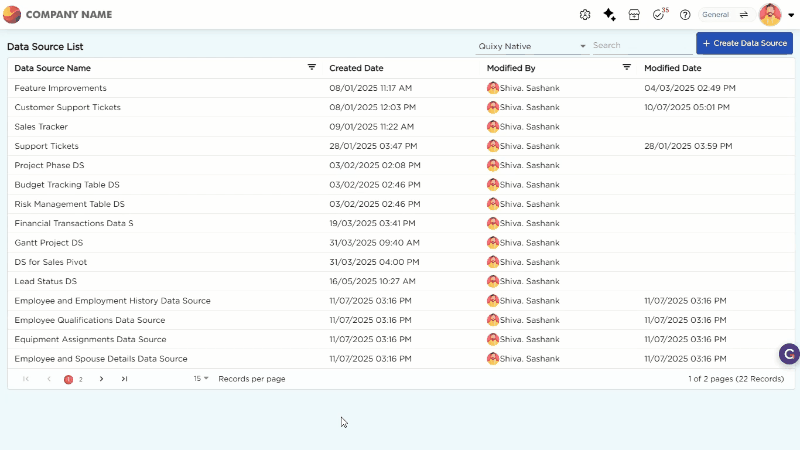
Task: Click the purple chat widget icon
Action: 788,353
